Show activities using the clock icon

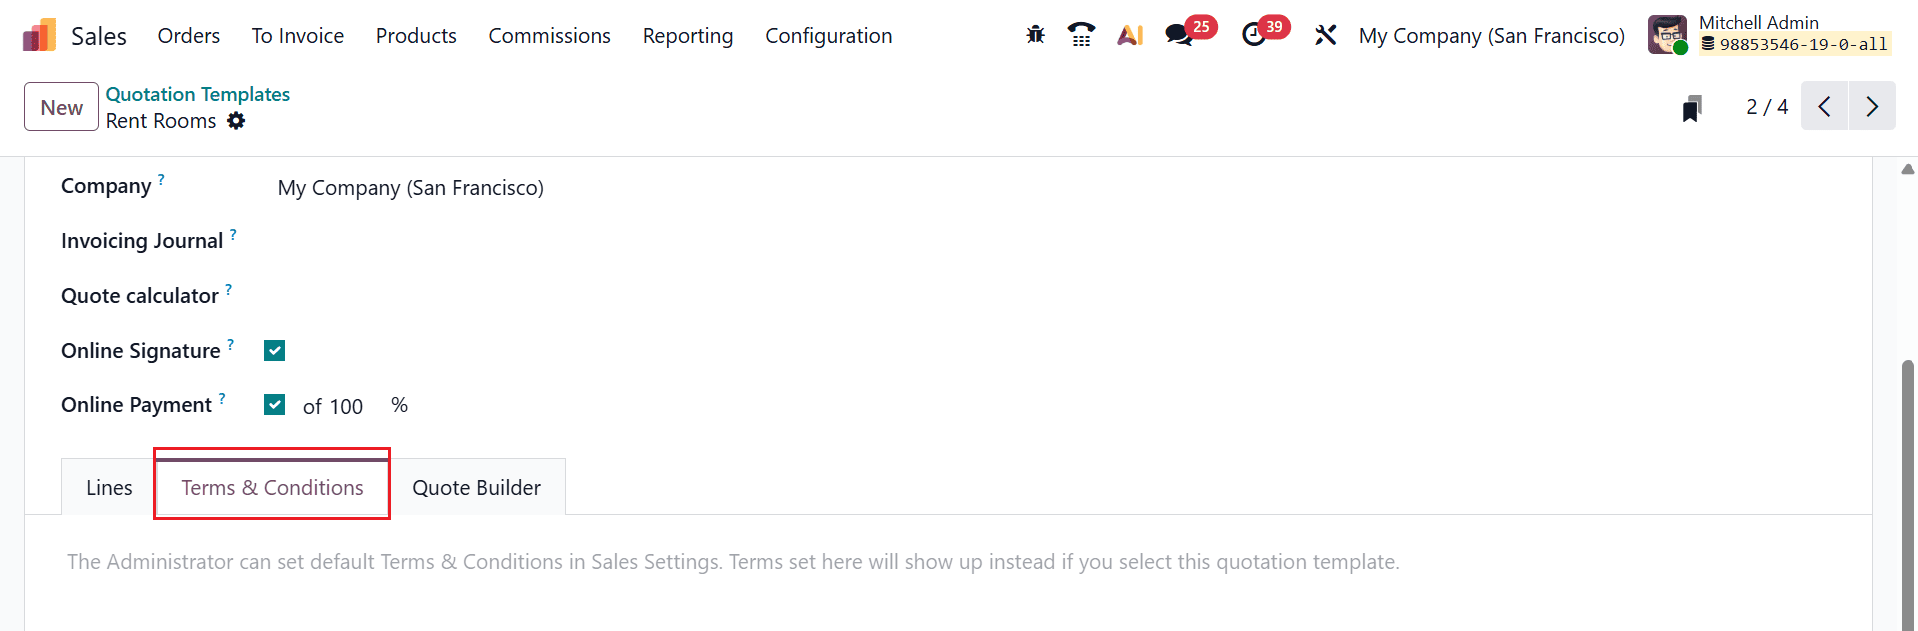coord(1255,35)
